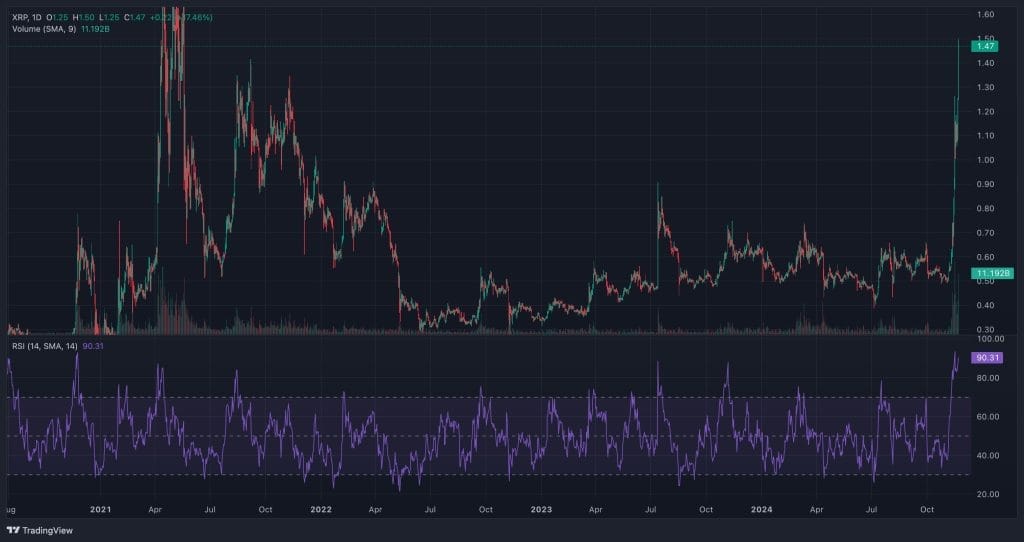Click the Oct 2024 time axis label
Image resolution: width=1024 pixels, height=542 pixels.
[926, 509]
